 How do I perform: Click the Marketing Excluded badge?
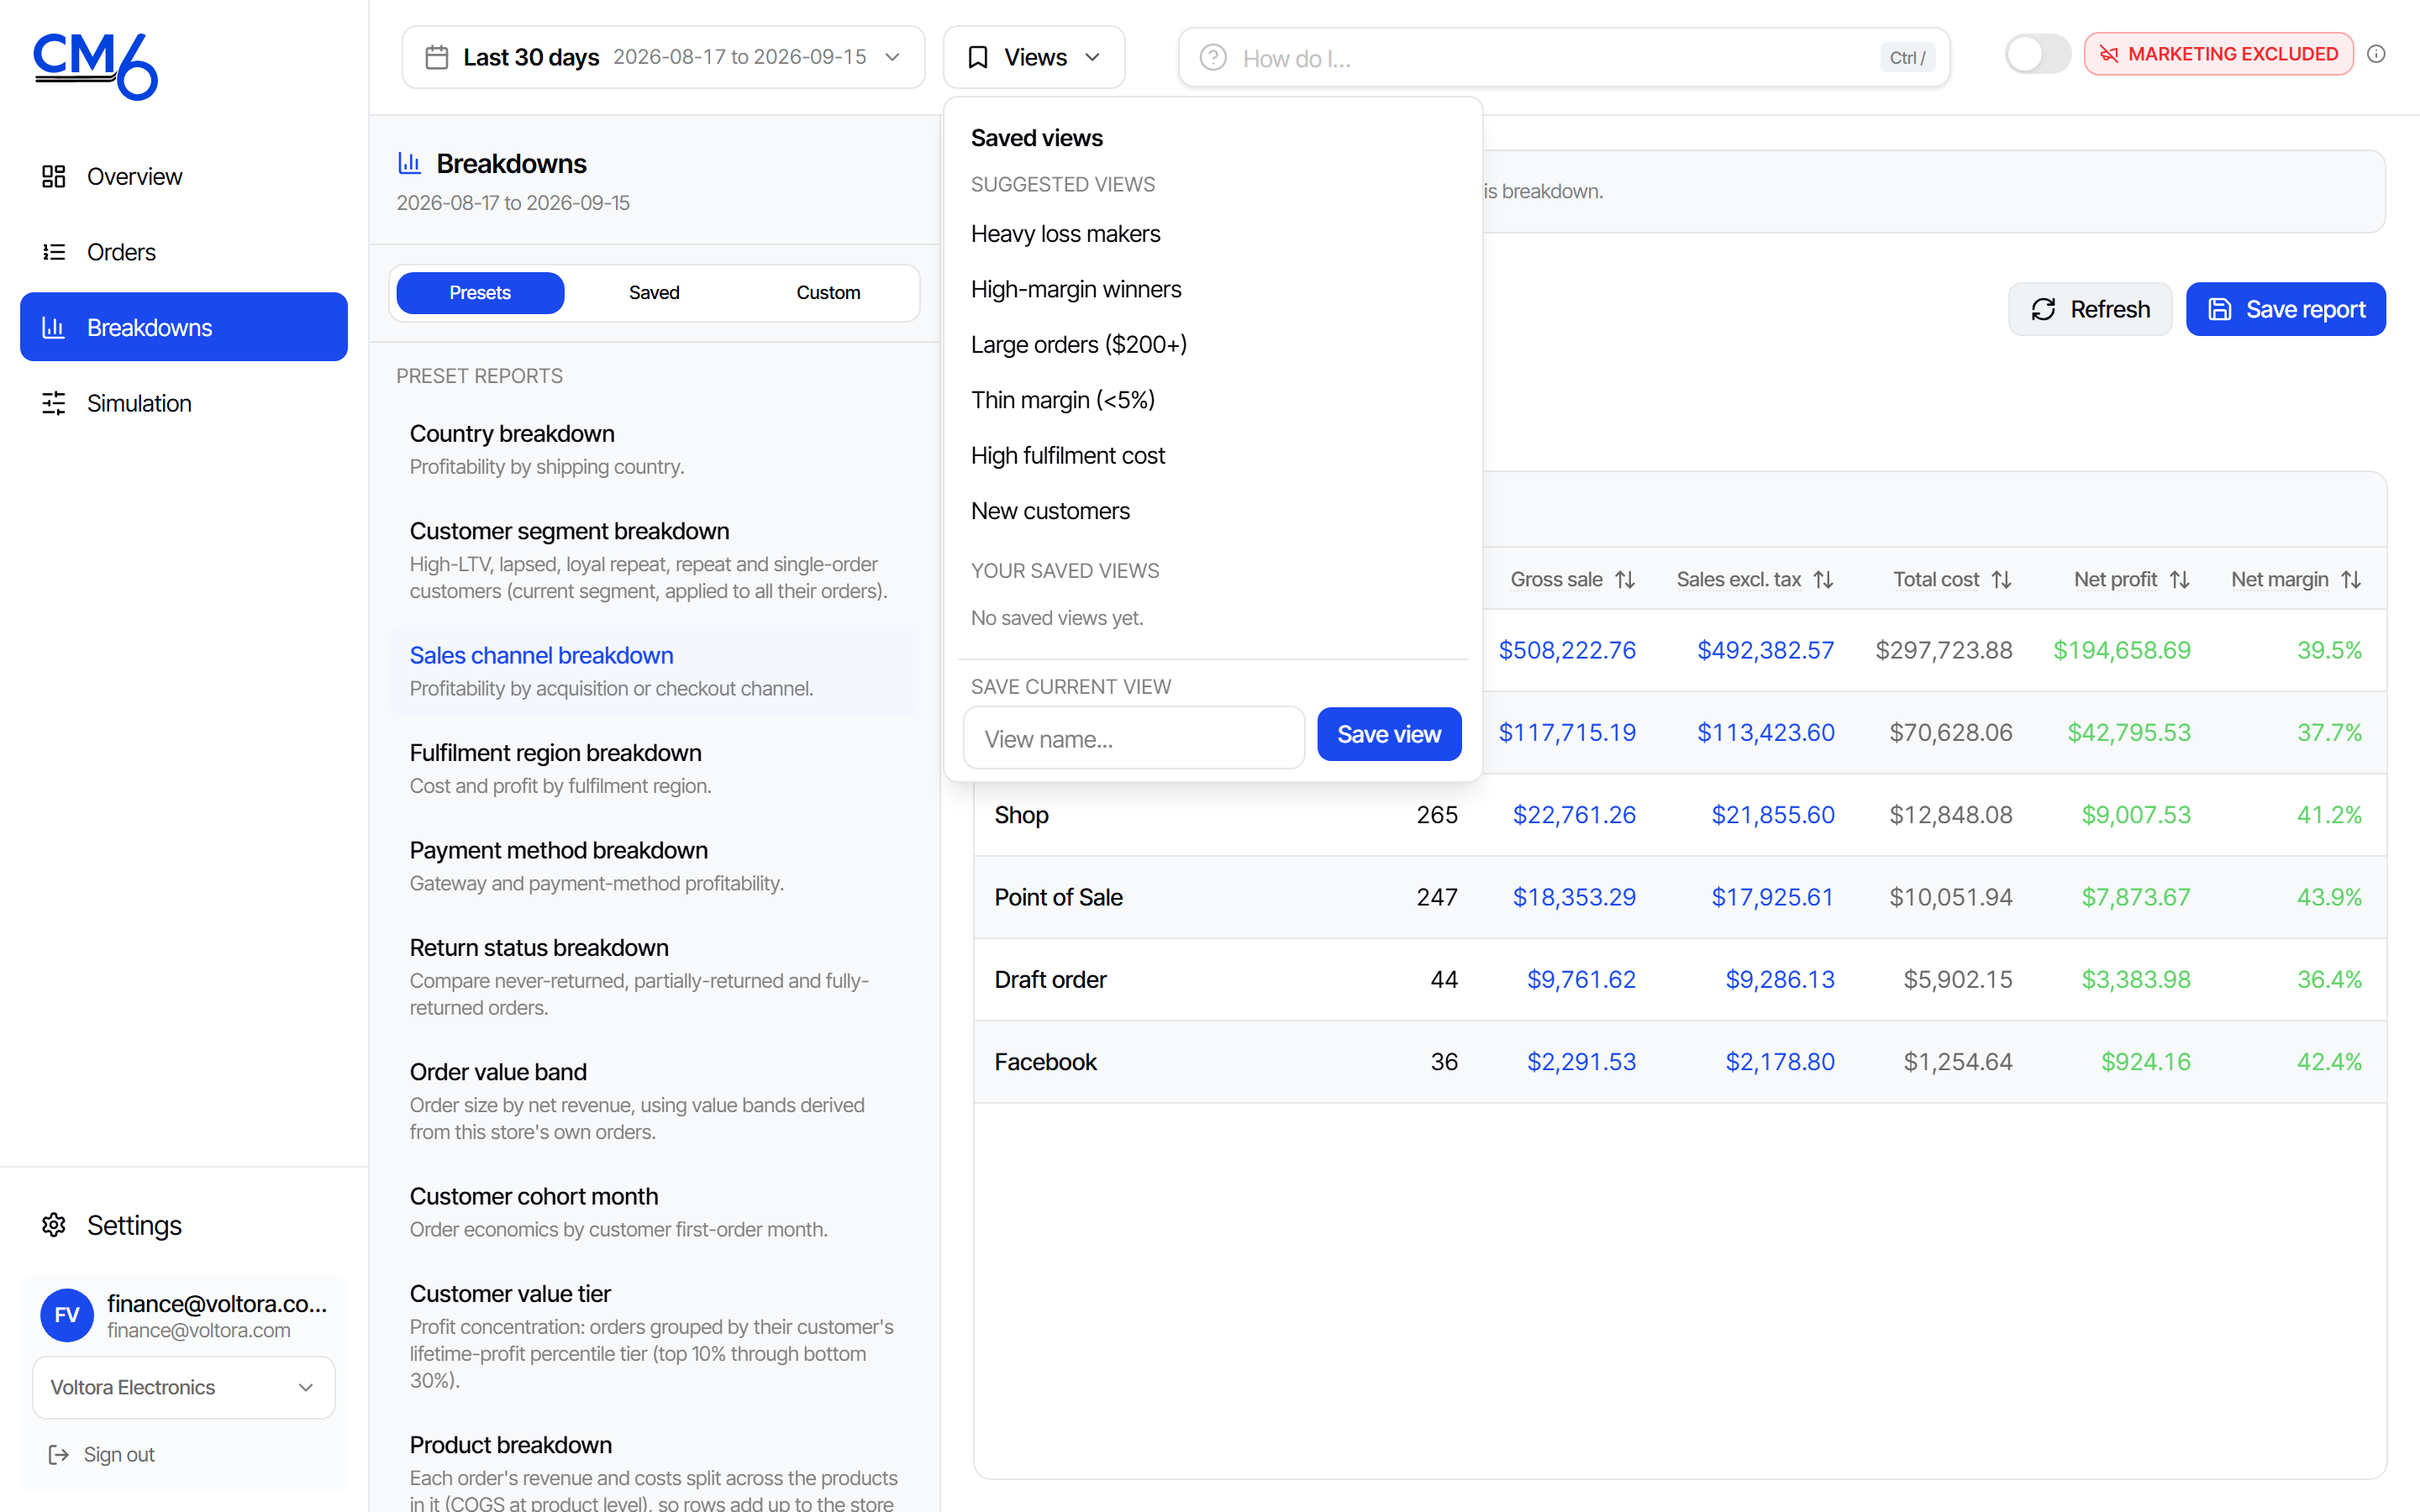point(2219,54)
